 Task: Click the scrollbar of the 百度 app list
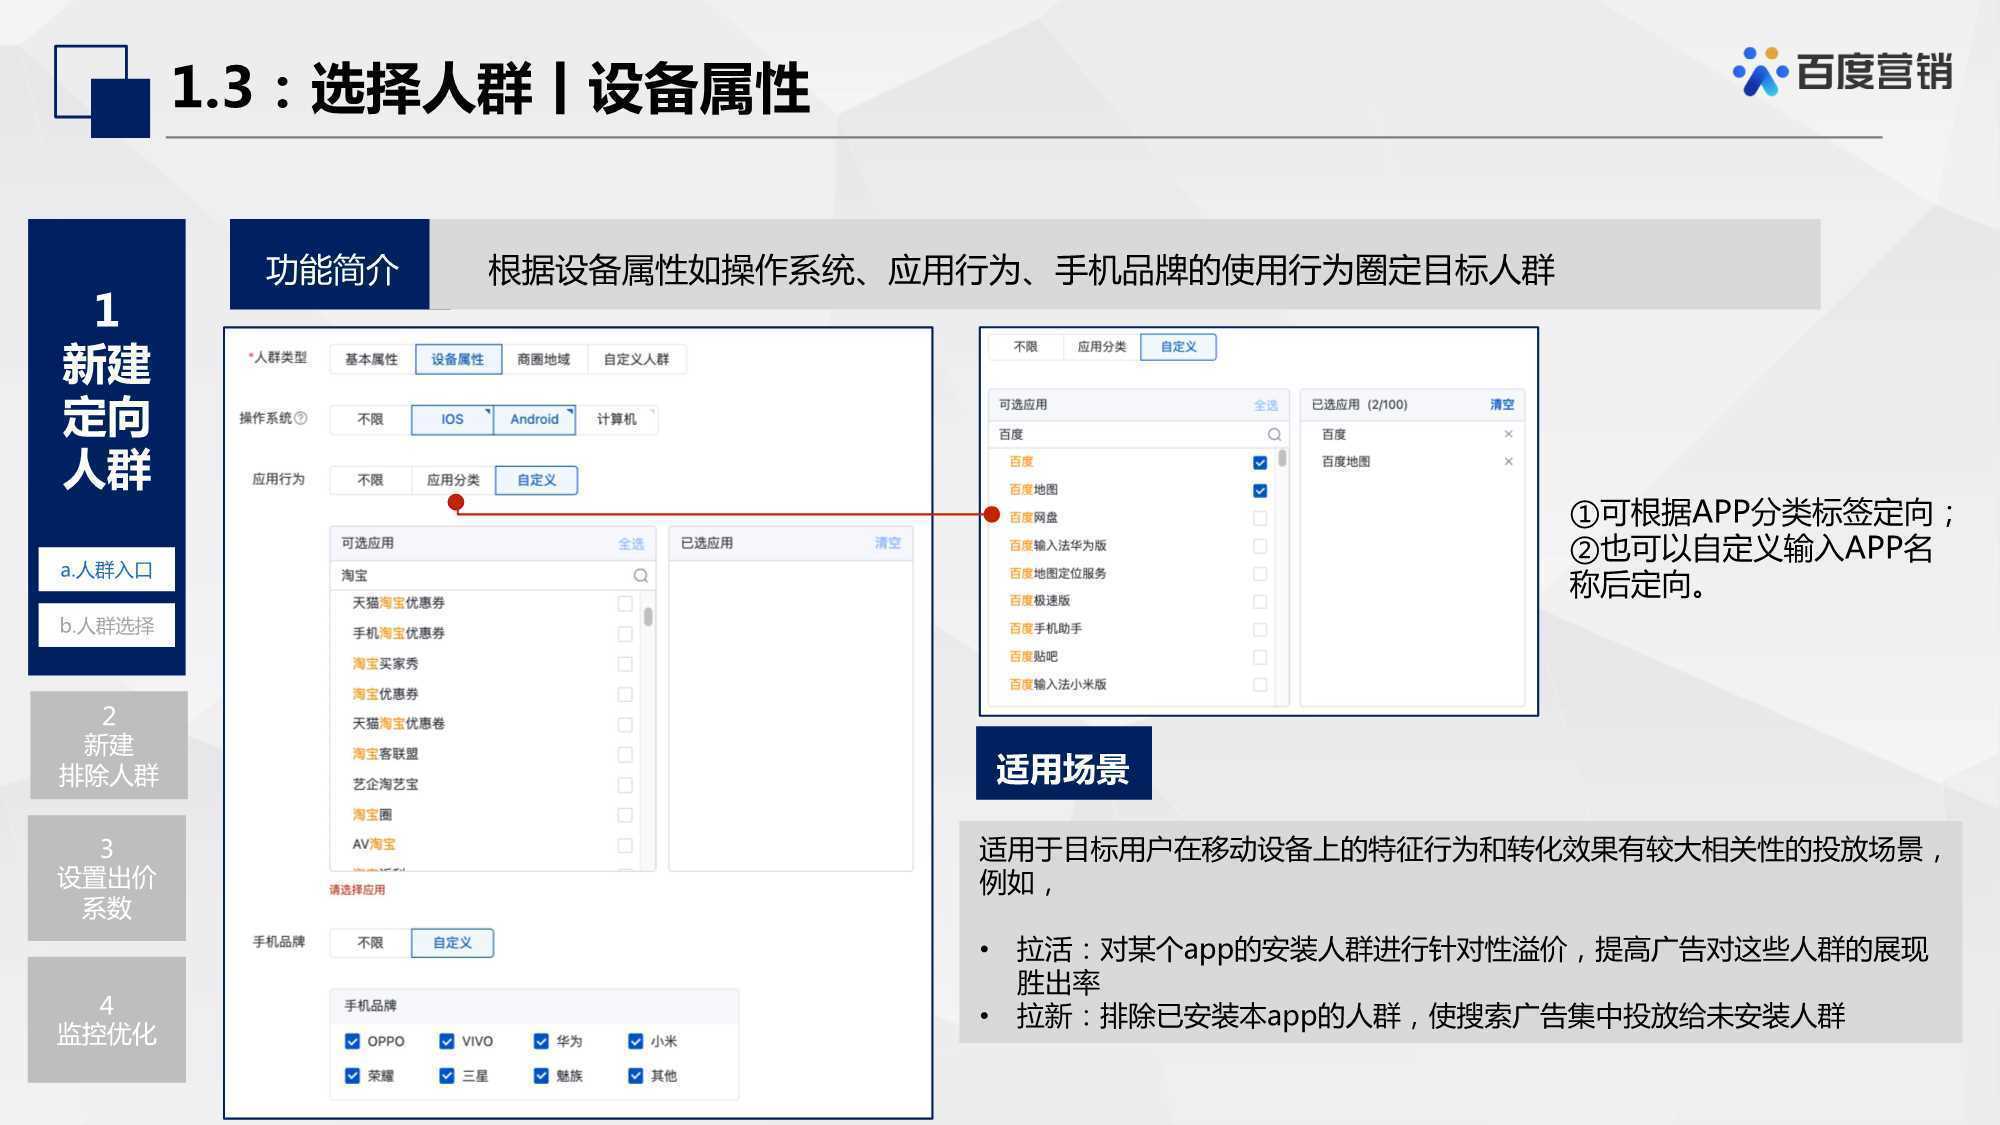[x=1282, y=458]
